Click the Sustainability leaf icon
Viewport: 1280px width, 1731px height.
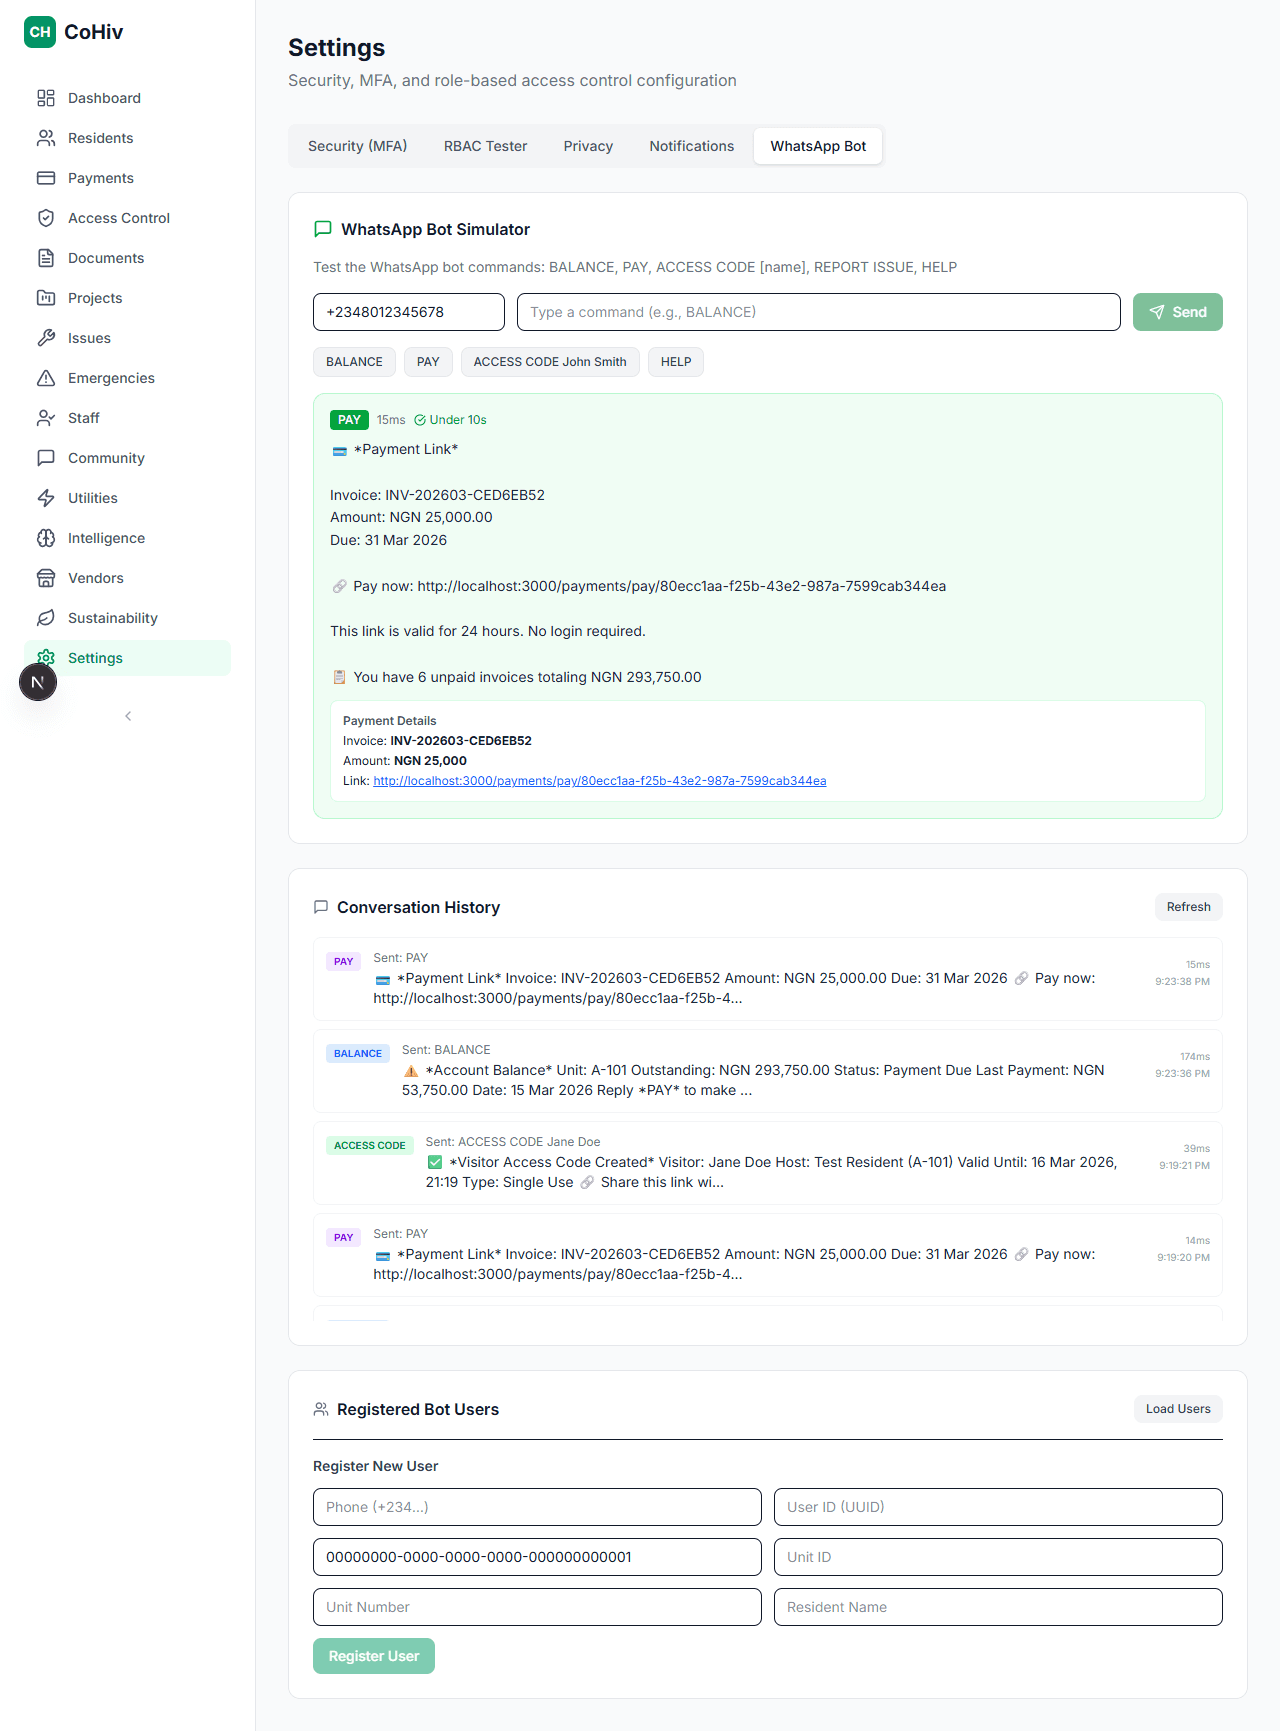[46, 618]
